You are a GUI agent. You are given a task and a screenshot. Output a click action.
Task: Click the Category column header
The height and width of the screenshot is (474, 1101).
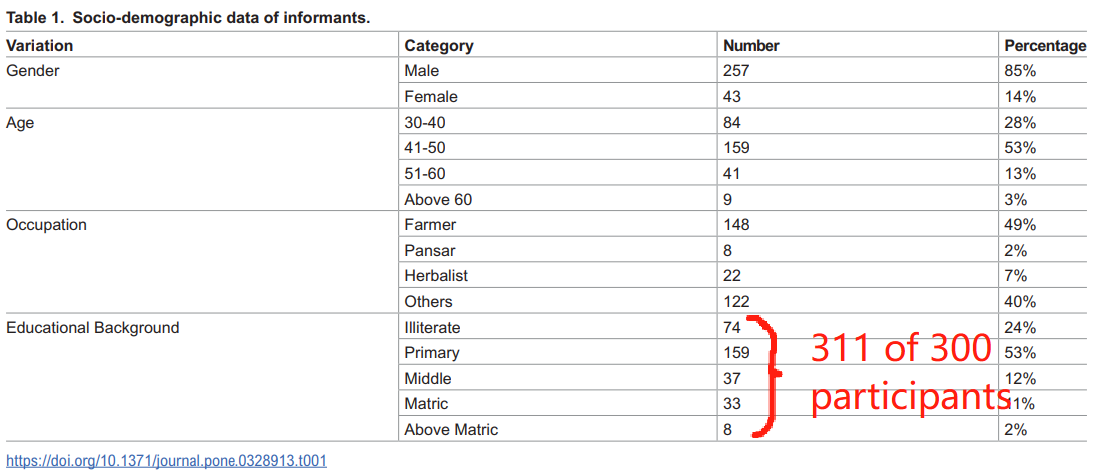(439, 46)
